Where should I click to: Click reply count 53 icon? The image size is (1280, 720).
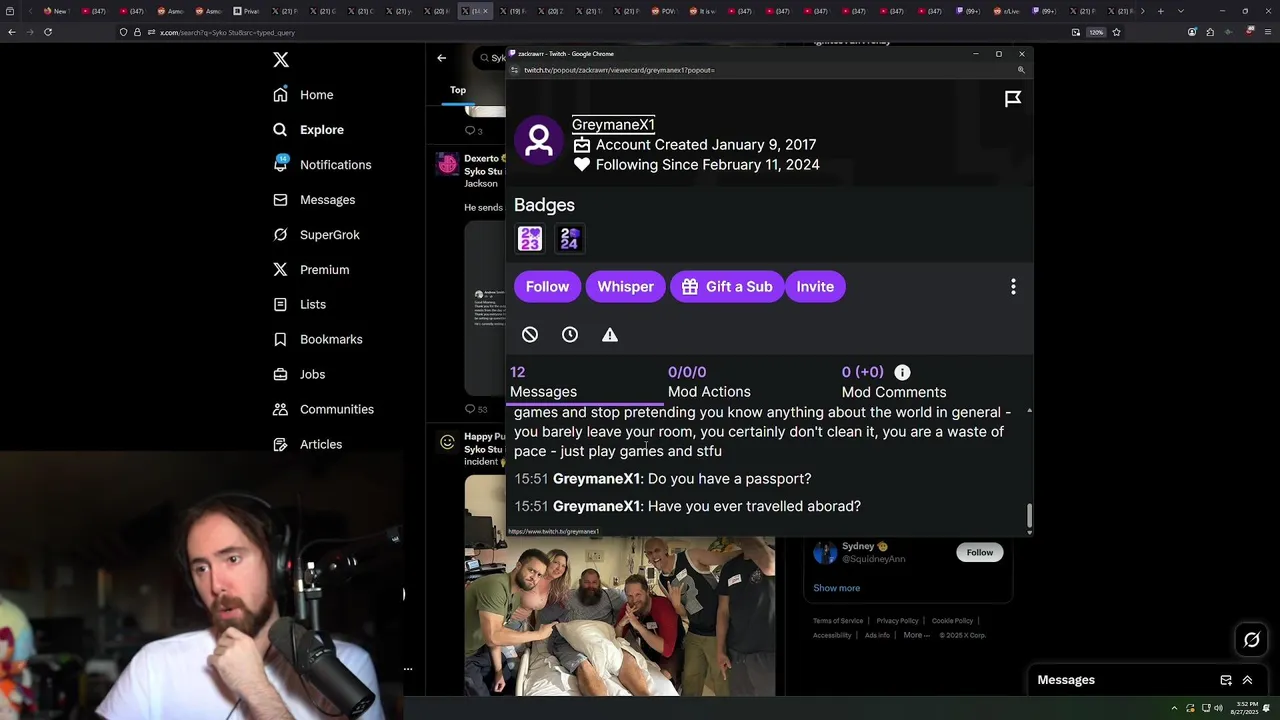point(470,409)
